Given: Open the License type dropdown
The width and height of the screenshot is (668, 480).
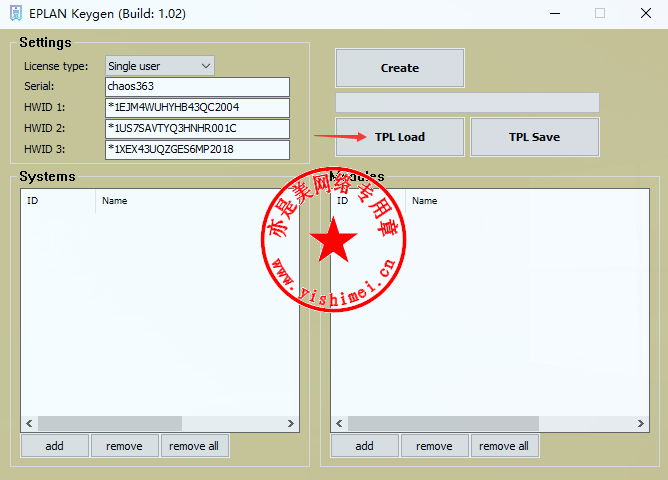Looking at the screenshot, I should pyautogui.click(x=160, y=66).
